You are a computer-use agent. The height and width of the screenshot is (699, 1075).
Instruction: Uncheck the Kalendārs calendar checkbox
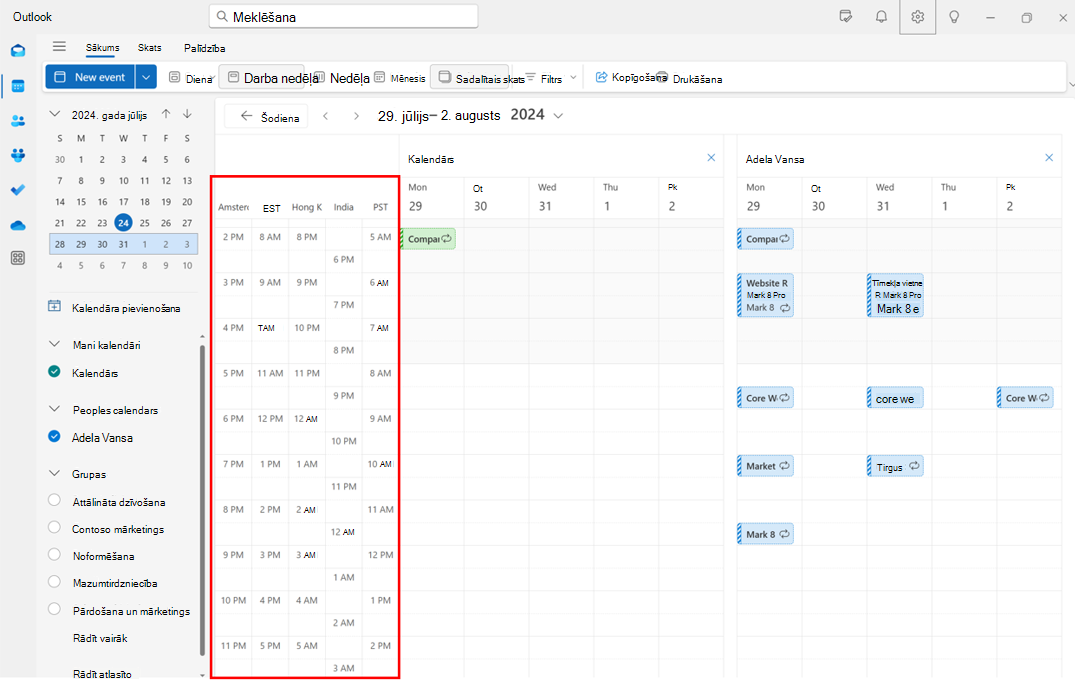(x=55, y=371)
